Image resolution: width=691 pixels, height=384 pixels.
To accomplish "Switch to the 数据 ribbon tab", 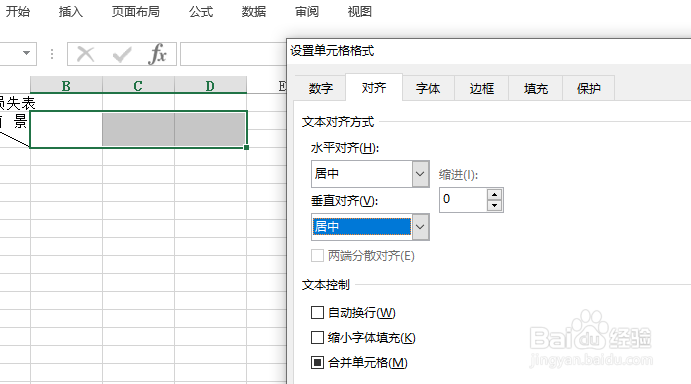I will pos(254,11).
